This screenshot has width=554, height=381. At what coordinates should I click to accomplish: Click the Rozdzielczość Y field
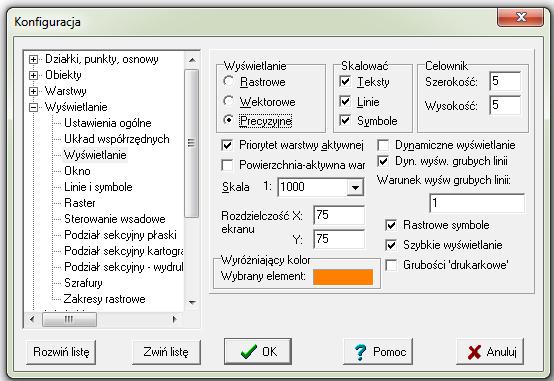click(x=339, y=239)
